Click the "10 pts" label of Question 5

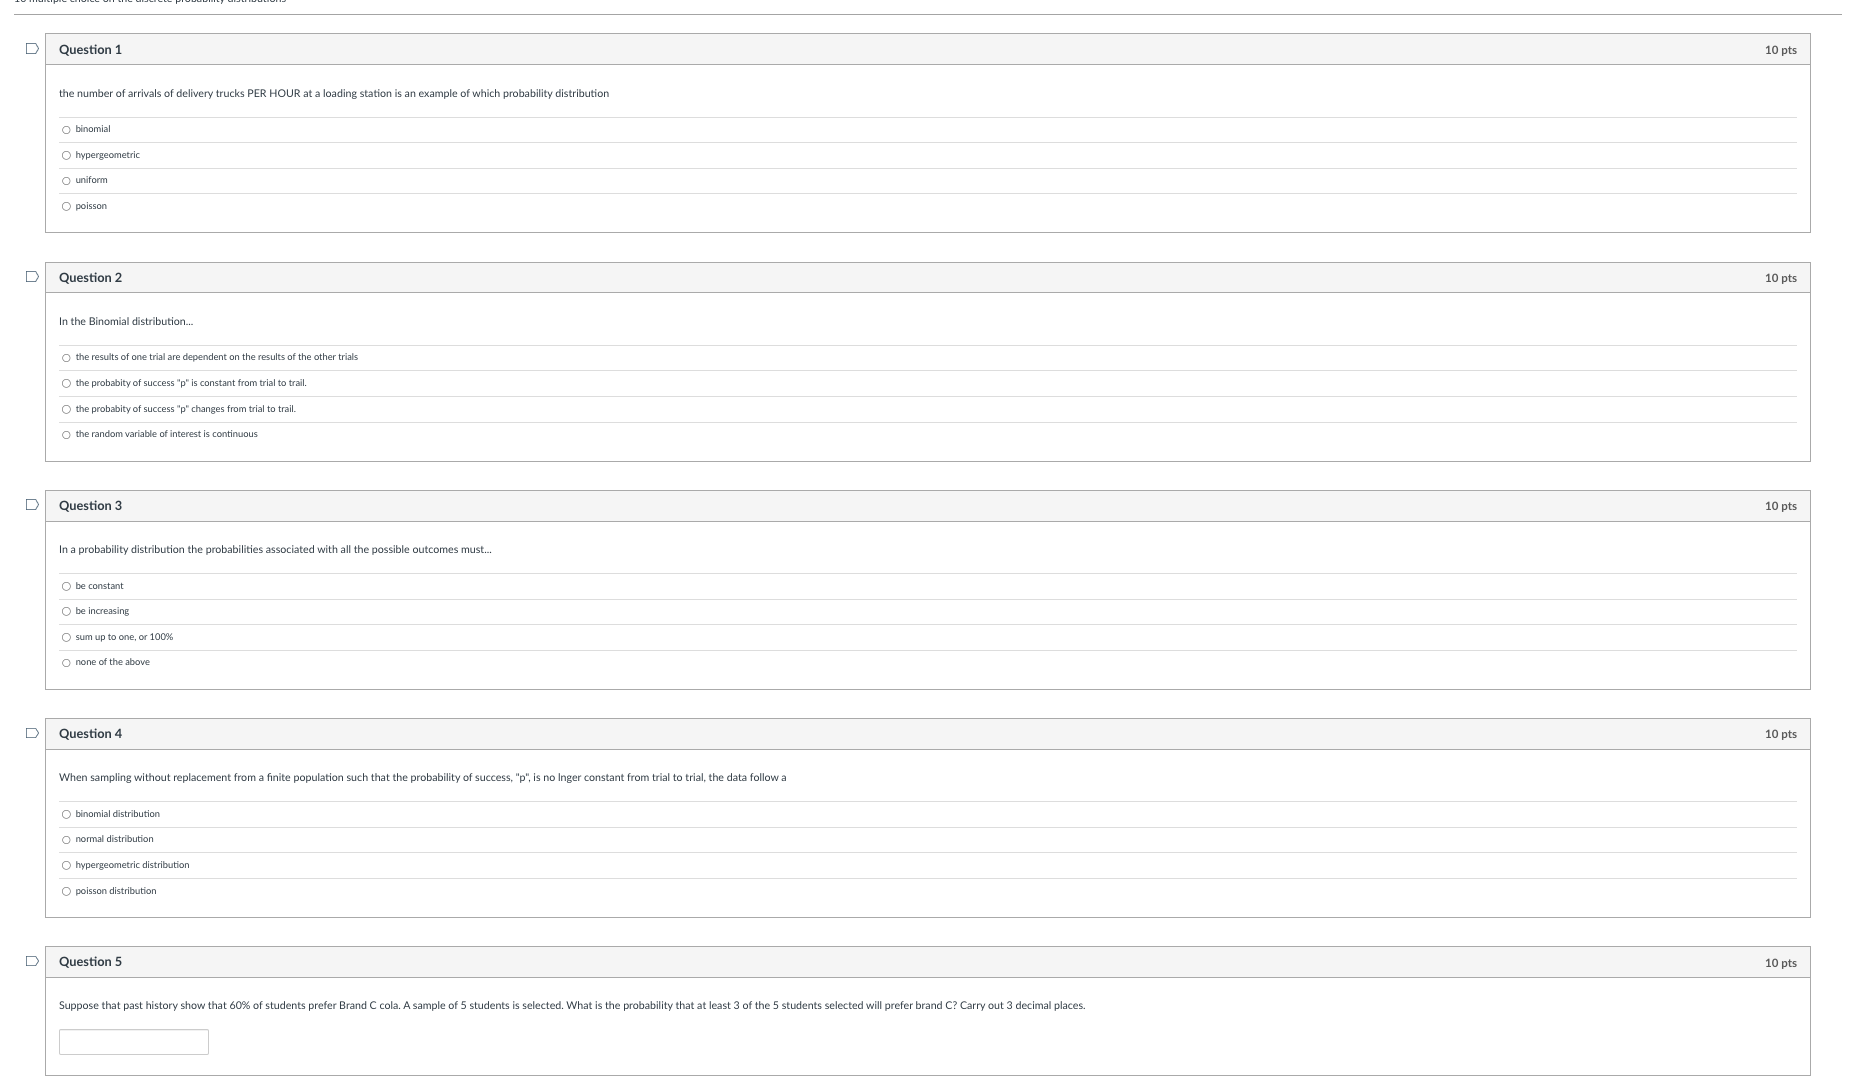[x=1780, y=963]
